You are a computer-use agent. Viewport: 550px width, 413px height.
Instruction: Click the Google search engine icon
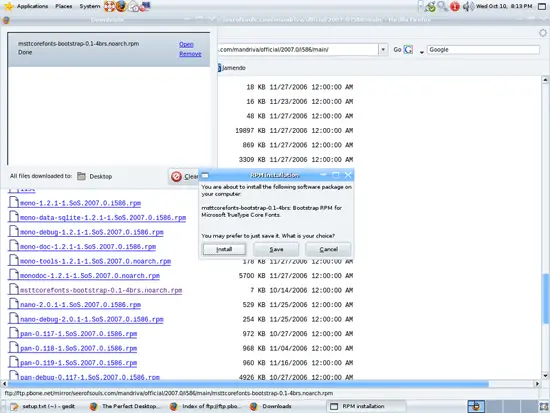[x=408, y=49]
